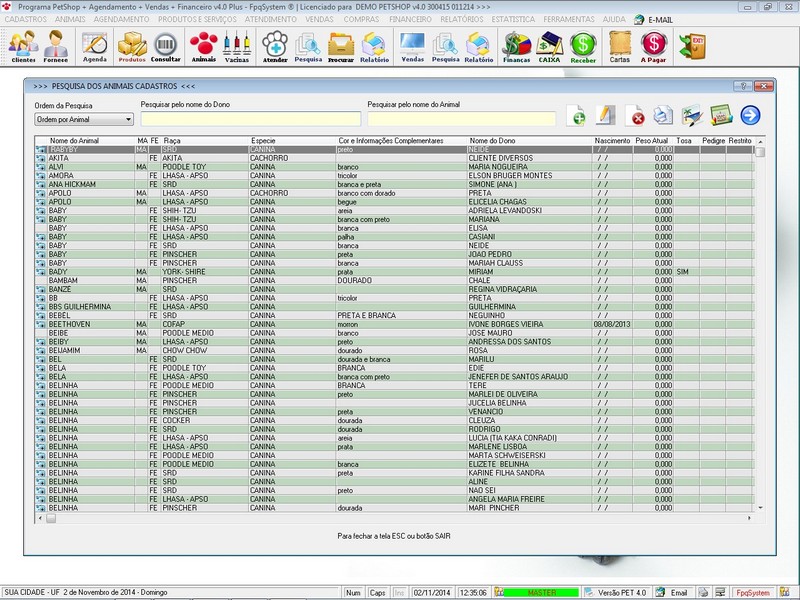Click the blue arrow exit icon
Image resolution: width=800 pixels, height=600 pixels.
pos(748,114)
